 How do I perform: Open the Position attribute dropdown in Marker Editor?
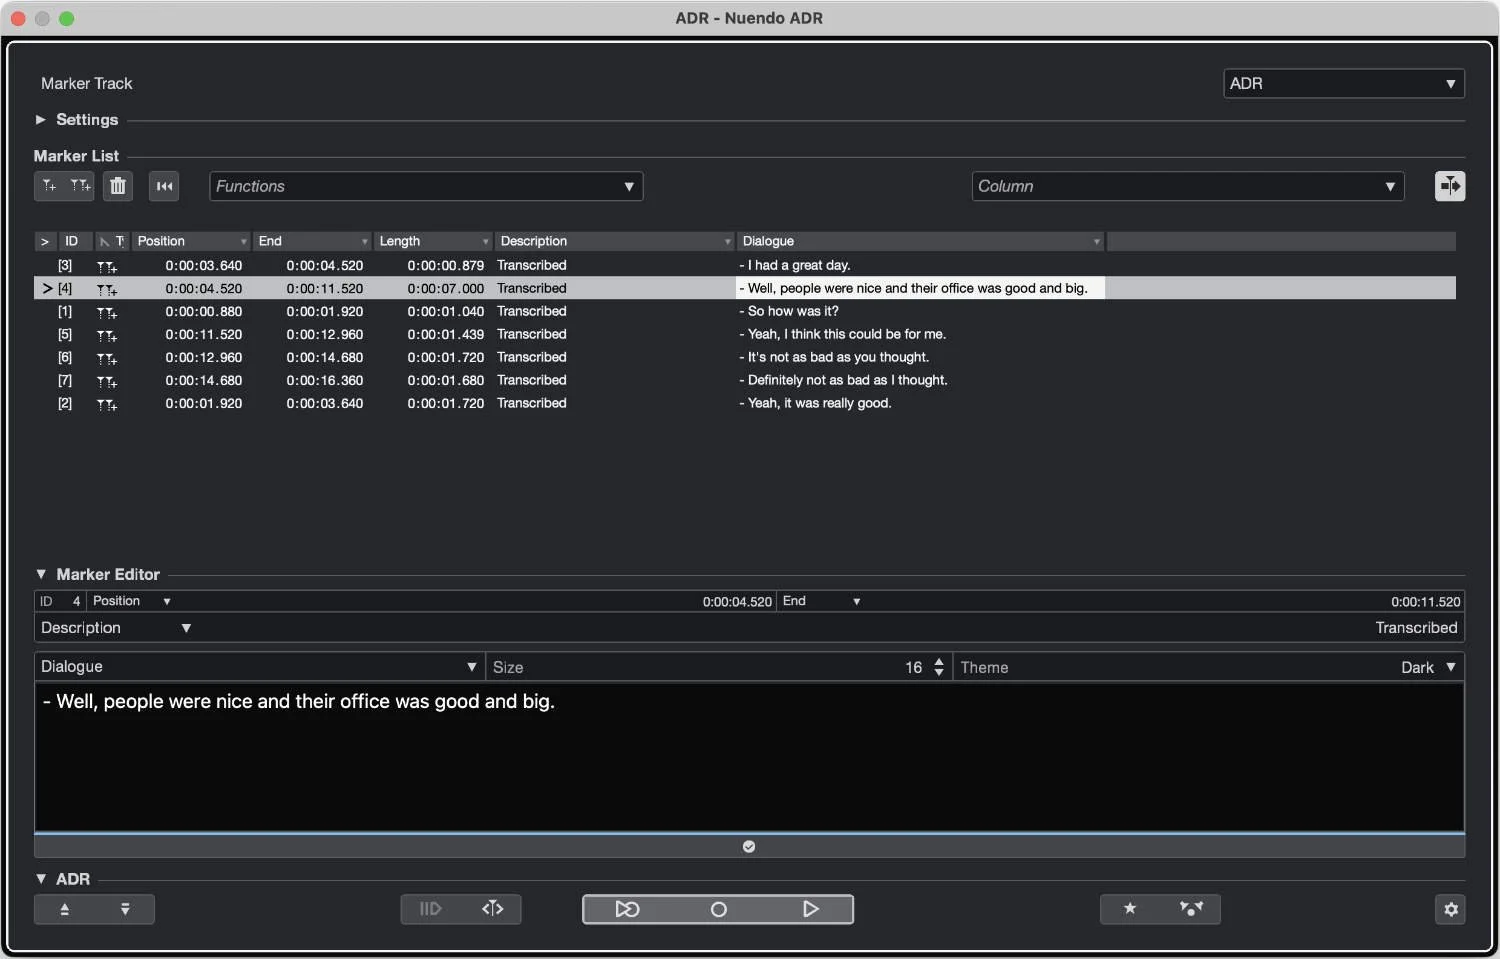(x=167, y=601)
